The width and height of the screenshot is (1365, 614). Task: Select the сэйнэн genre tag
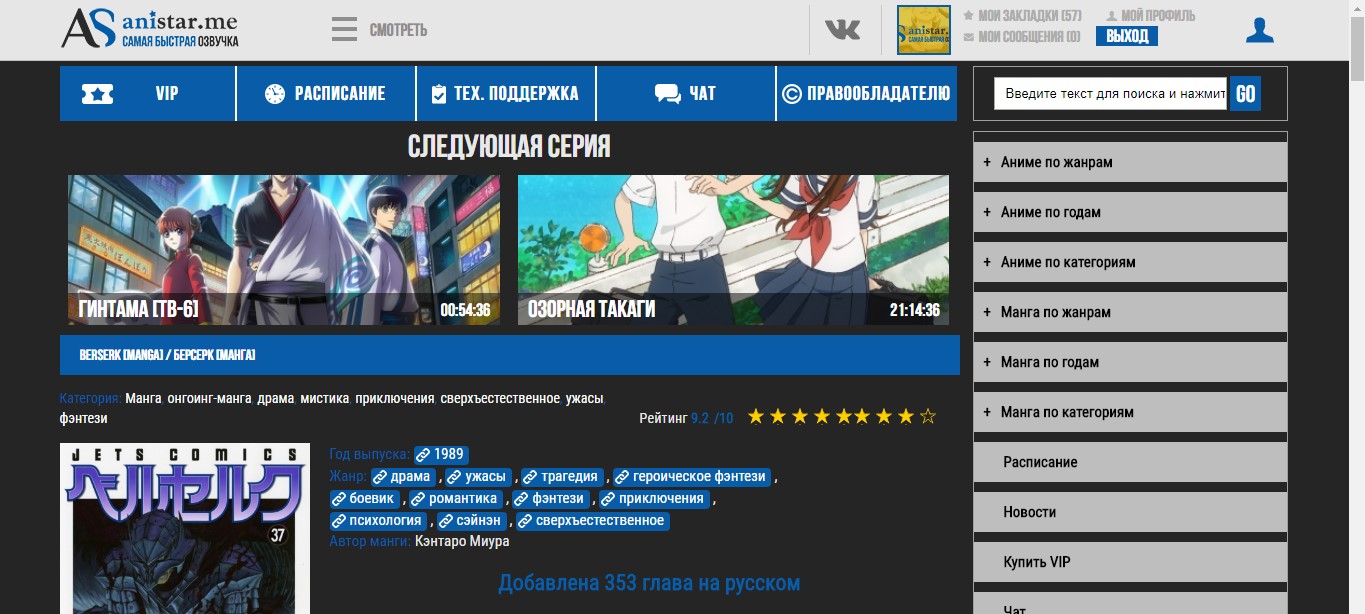472,520
